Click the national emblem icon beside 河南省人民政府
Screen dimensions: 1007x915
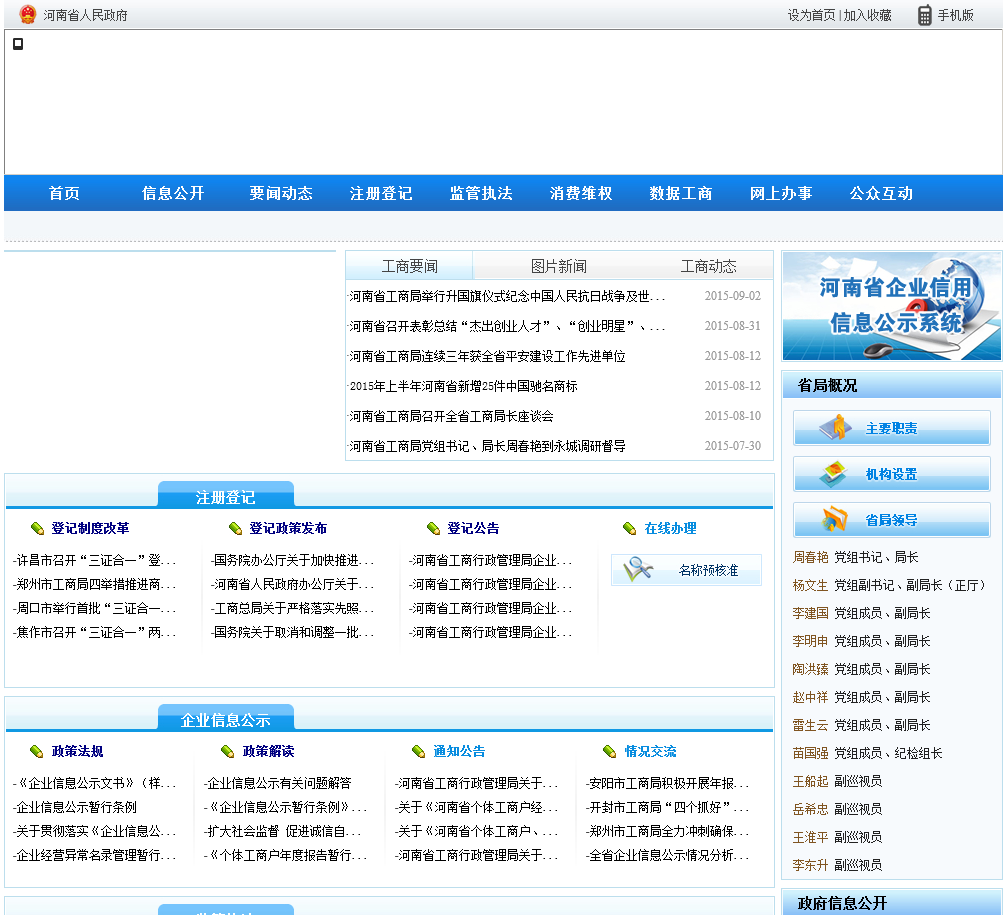pyautogui.click(x=28, y=14)
